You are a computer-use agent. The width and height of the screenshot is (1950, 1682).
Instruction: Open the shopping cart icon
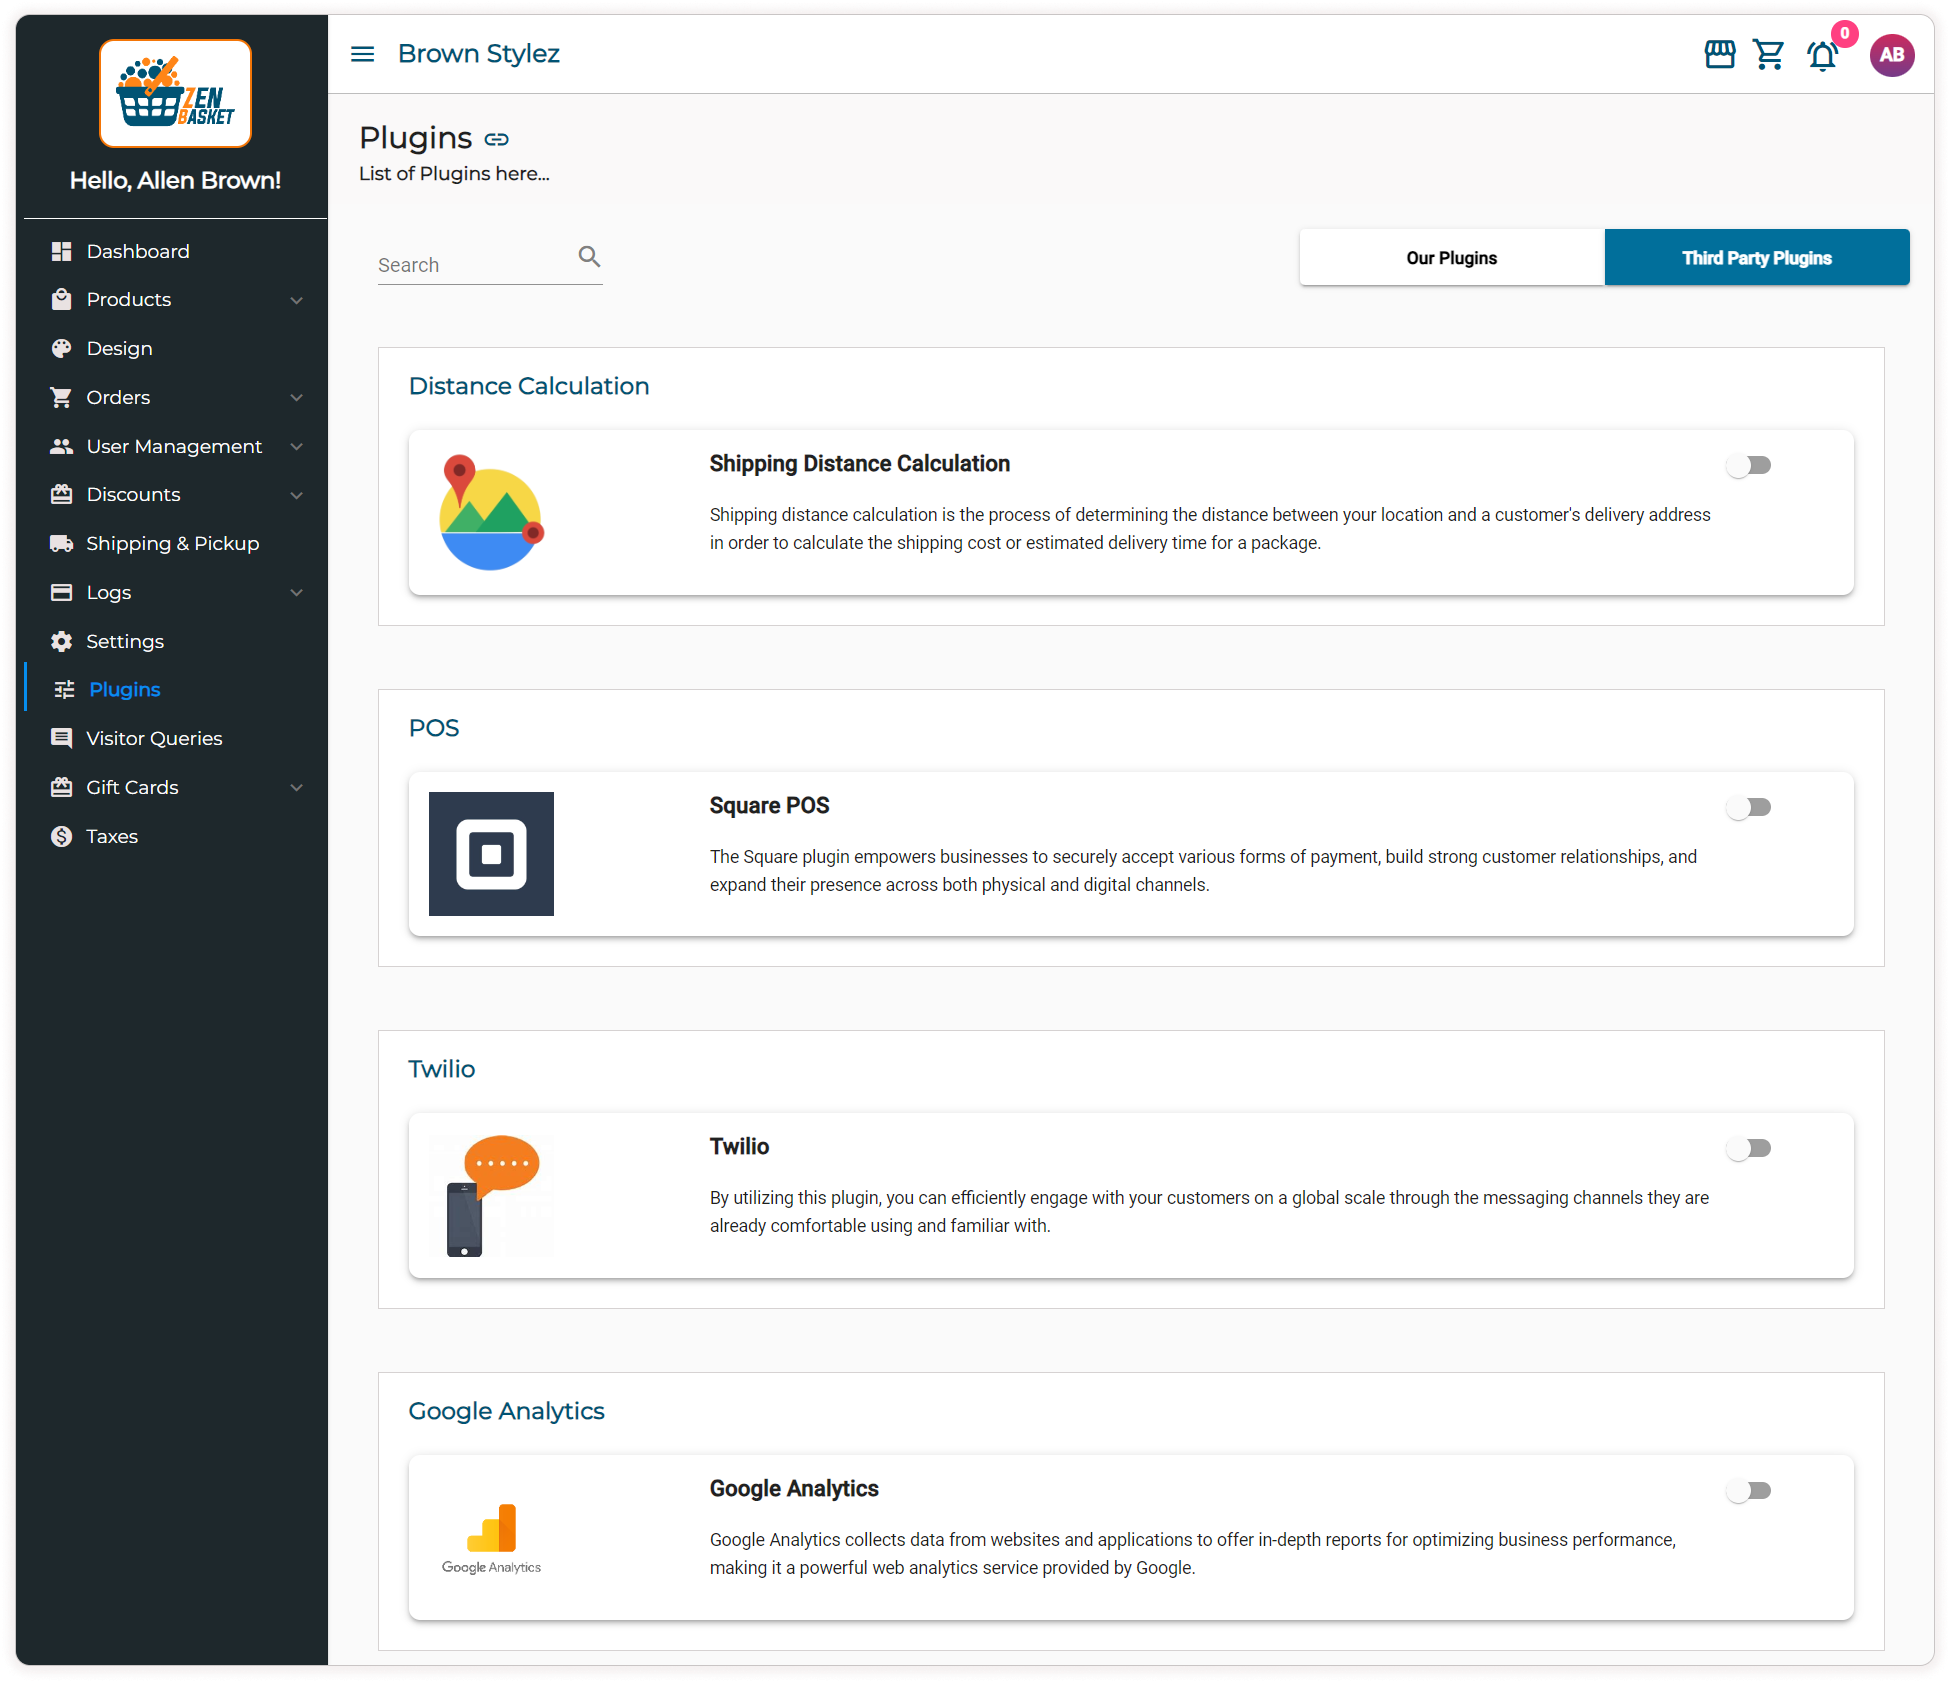point(1769,54)
